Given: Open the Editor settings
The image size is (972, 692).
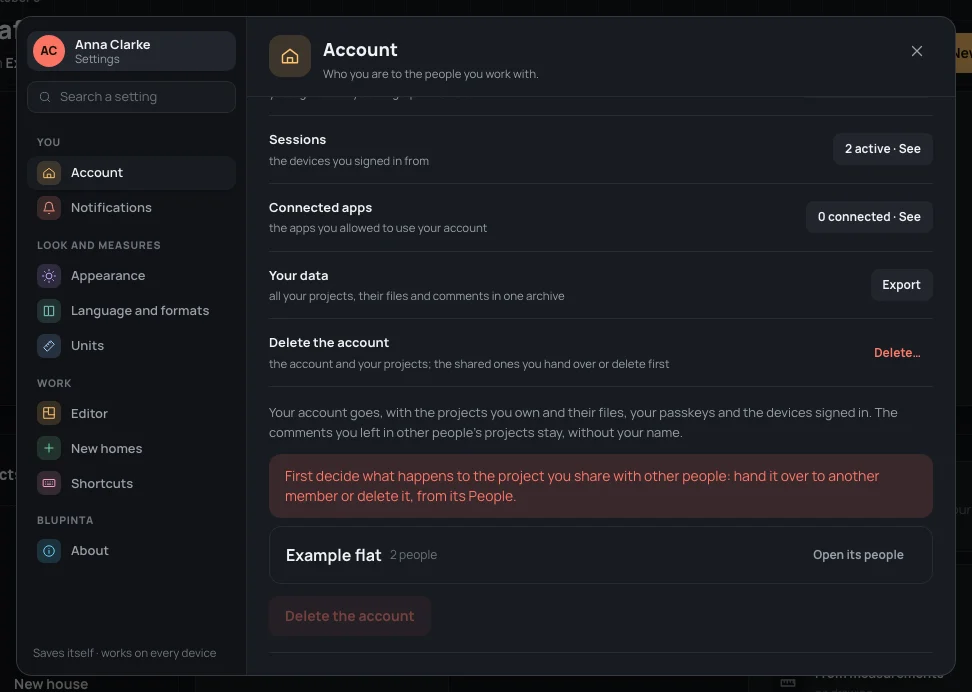Looking at the screenshot, I should point(131,414).
